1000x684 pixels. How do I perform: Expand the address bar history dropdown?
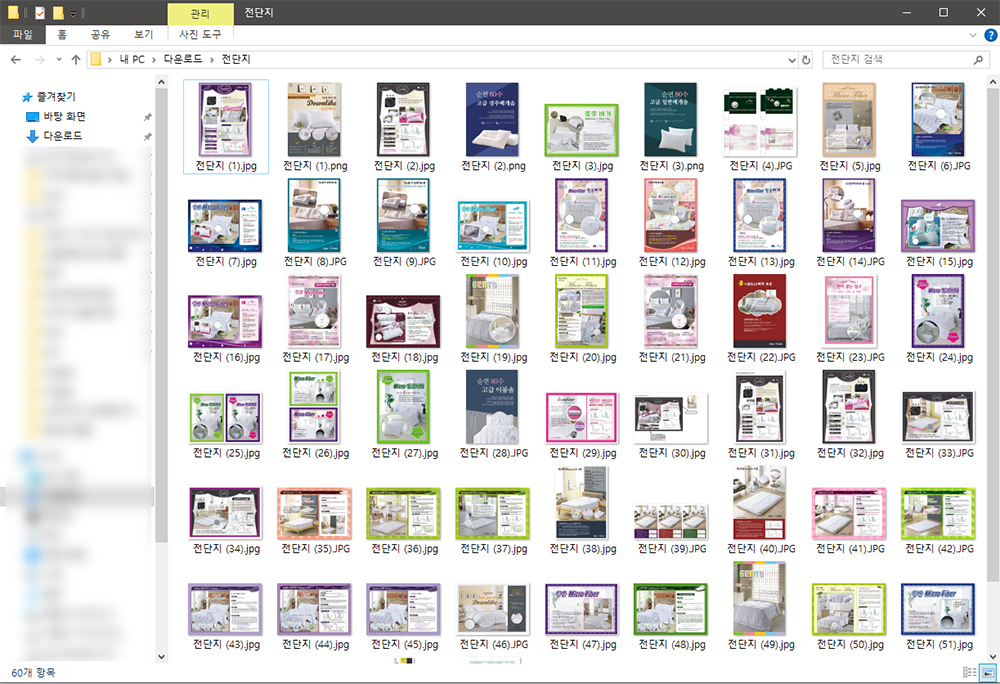pyautogui.click(x=791, y=60)
